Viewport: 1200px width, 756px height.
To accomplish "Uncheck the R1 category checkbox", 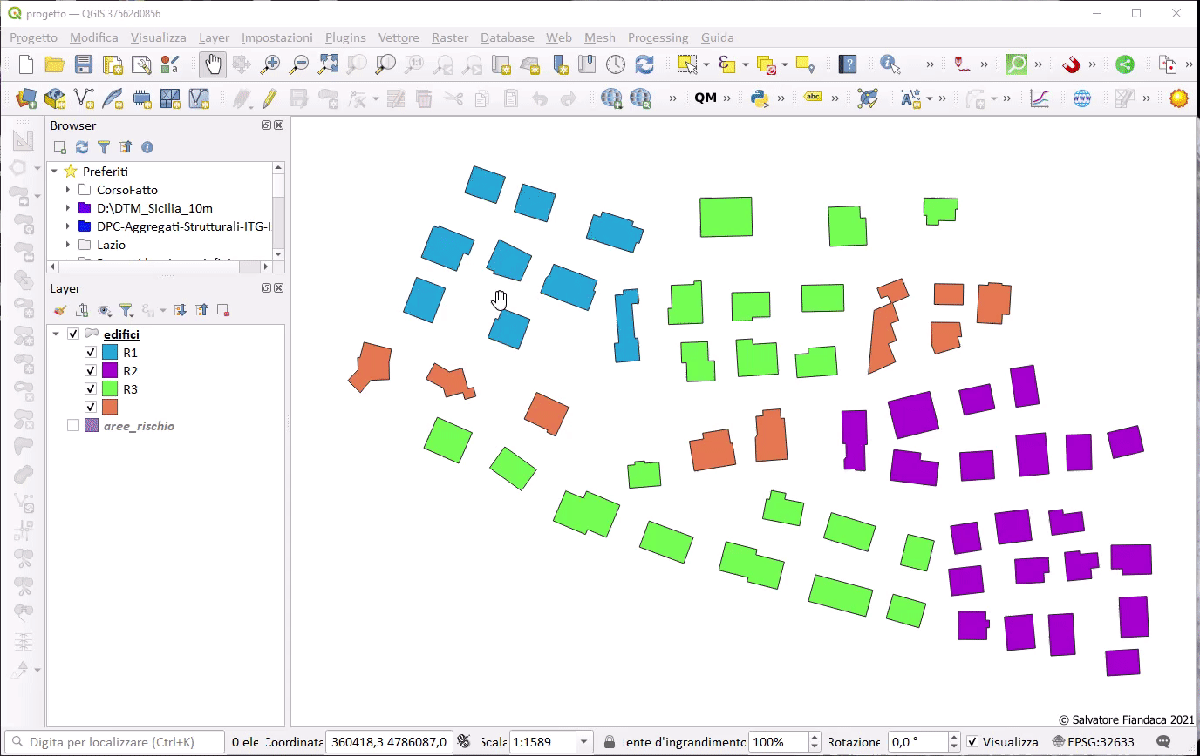I will [91, 353].
